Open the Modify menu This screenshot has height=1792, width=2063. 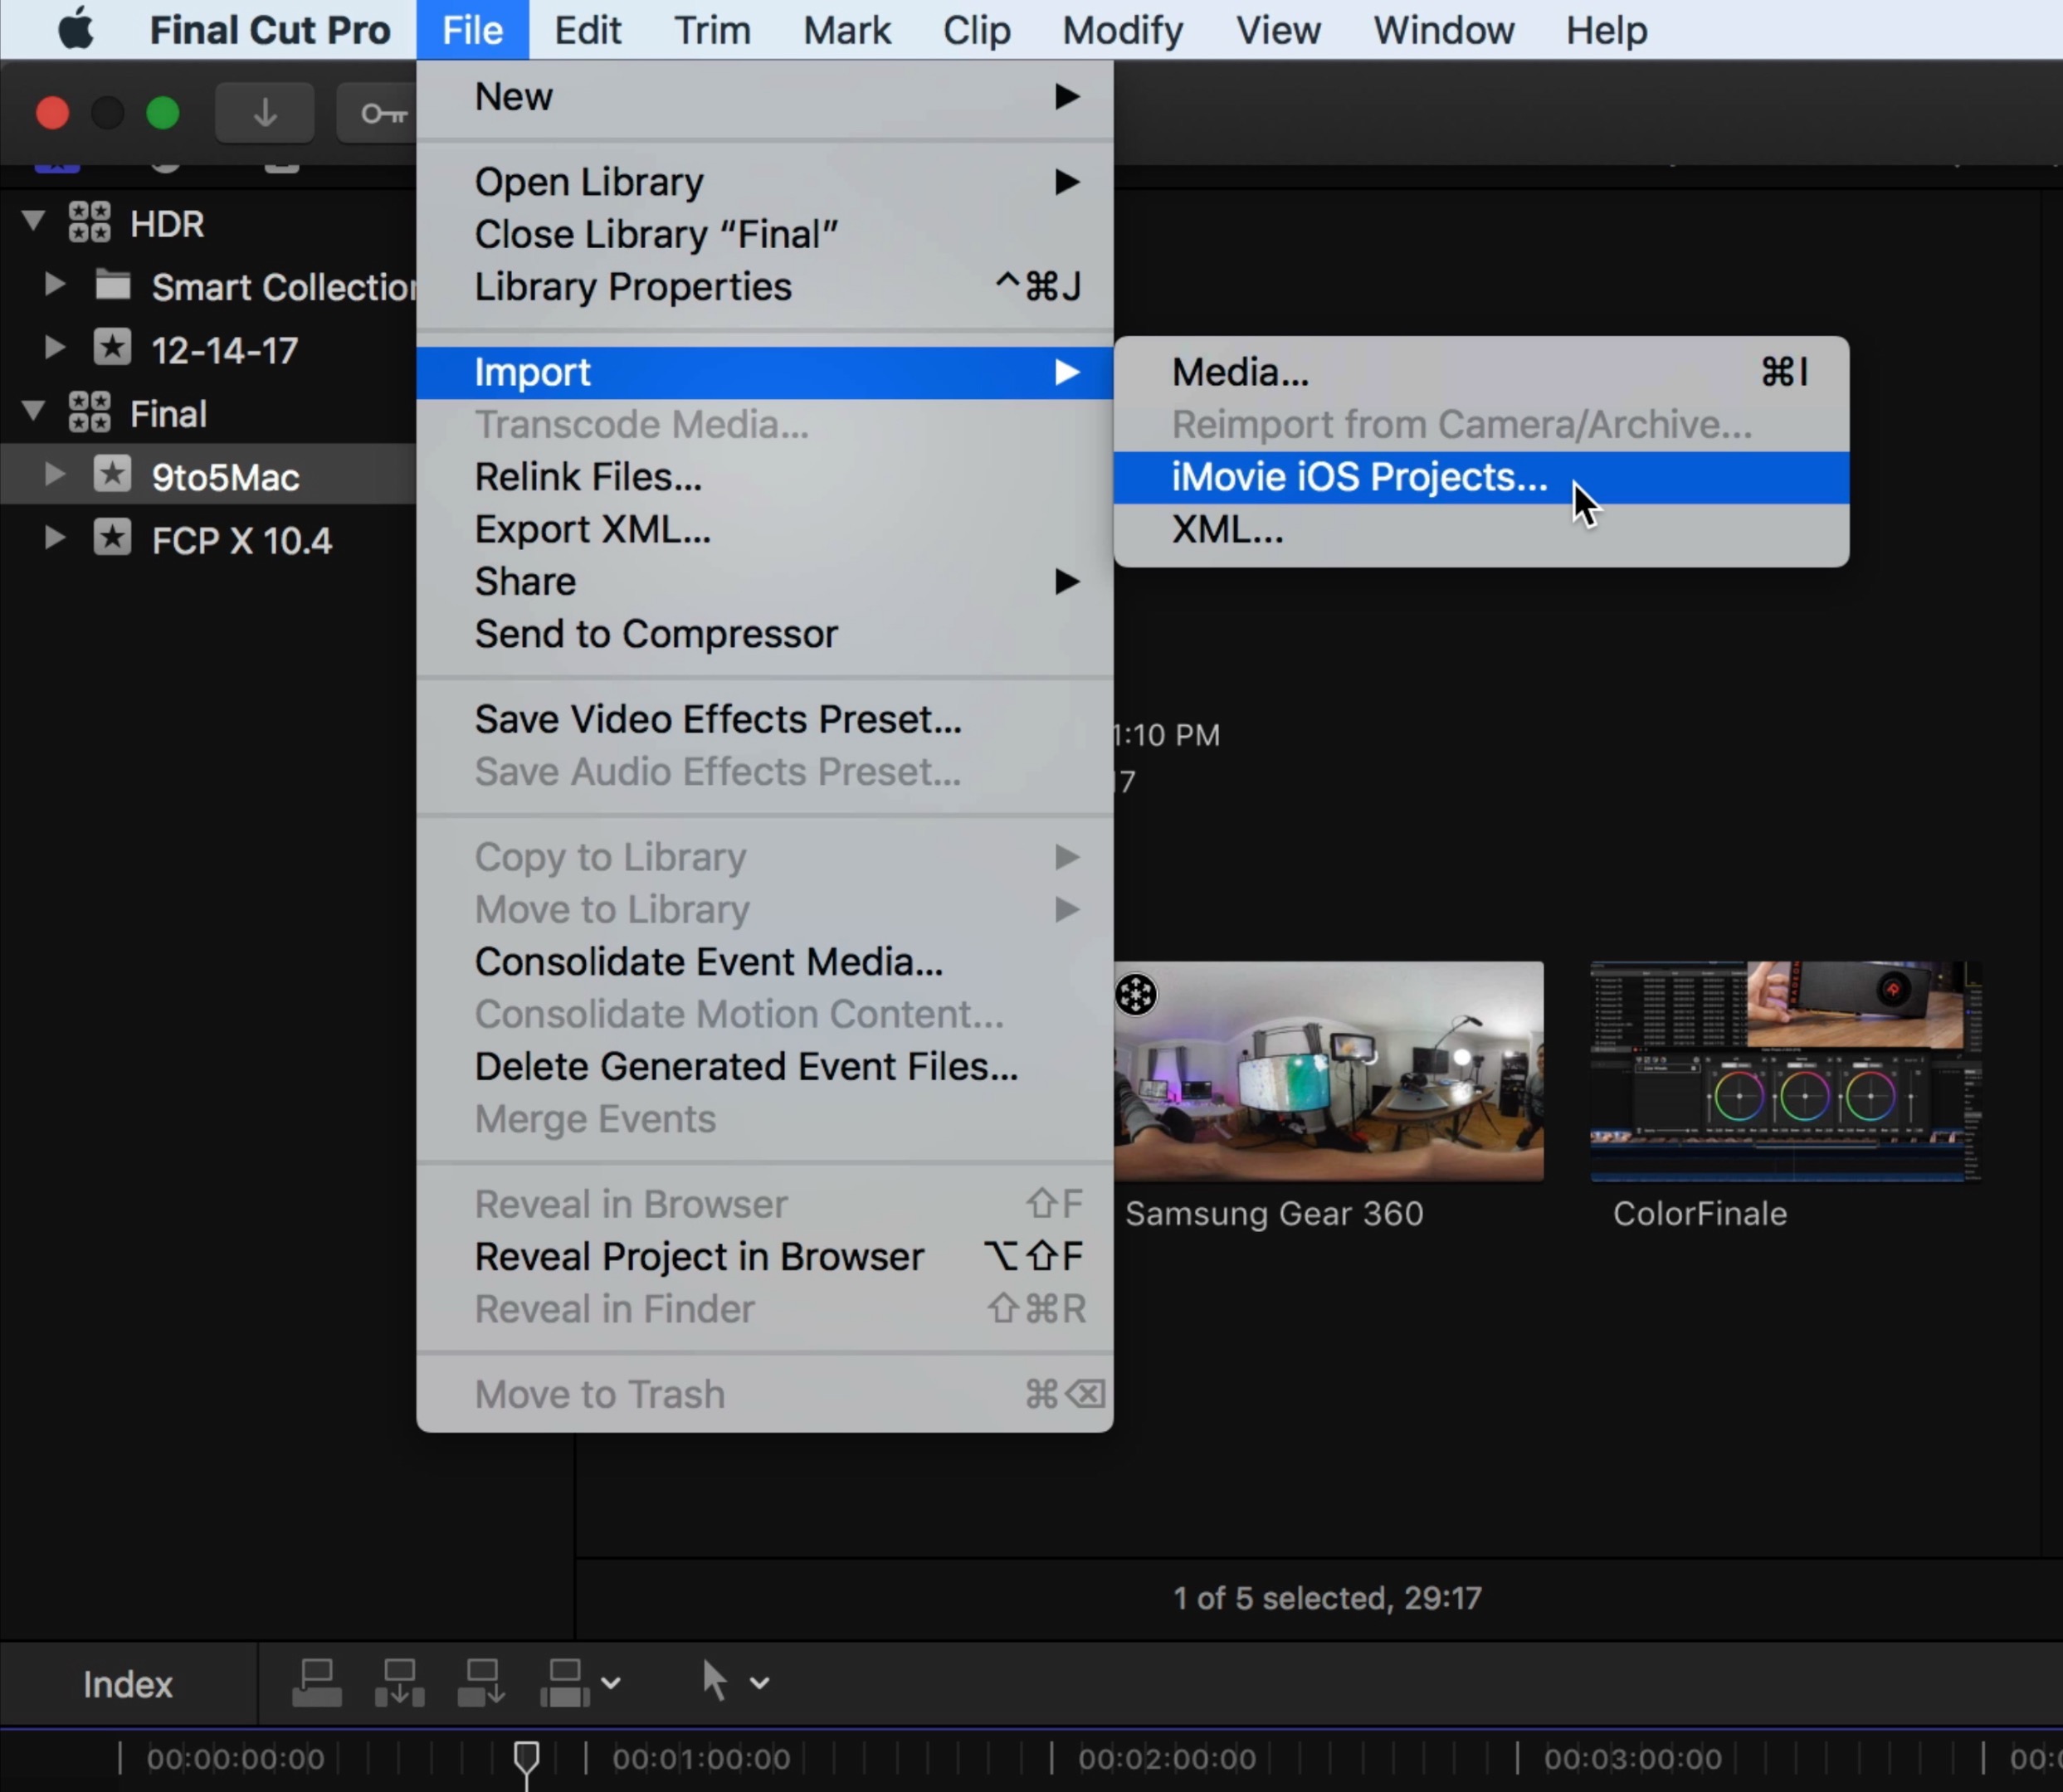(1122, 30)
